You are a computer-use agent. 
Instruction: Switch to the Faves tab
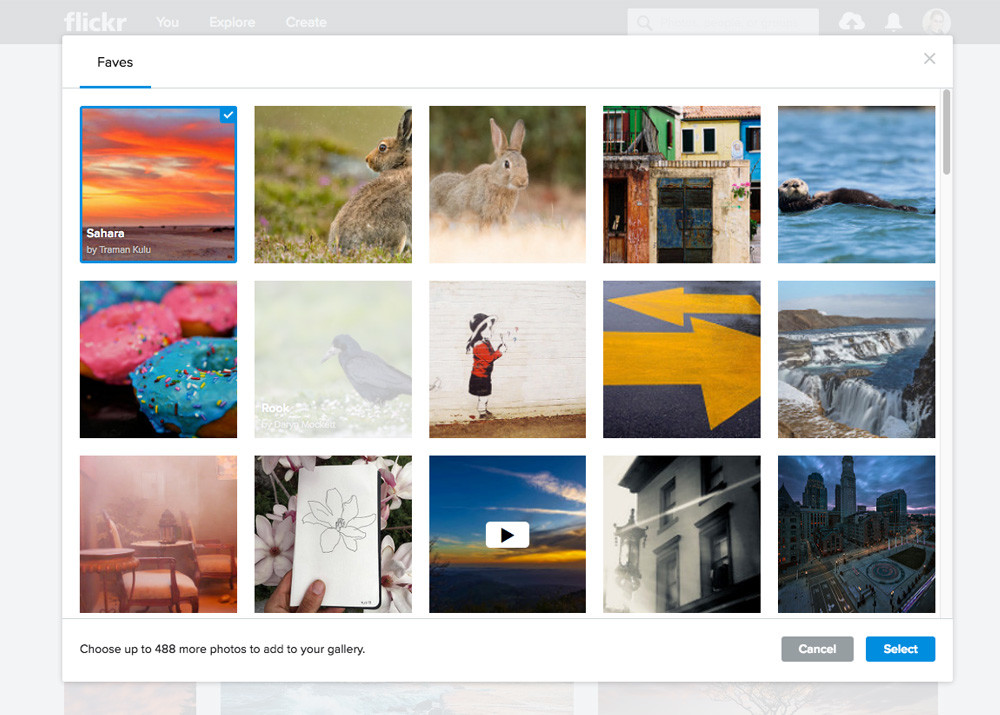(x=114, y=62)
